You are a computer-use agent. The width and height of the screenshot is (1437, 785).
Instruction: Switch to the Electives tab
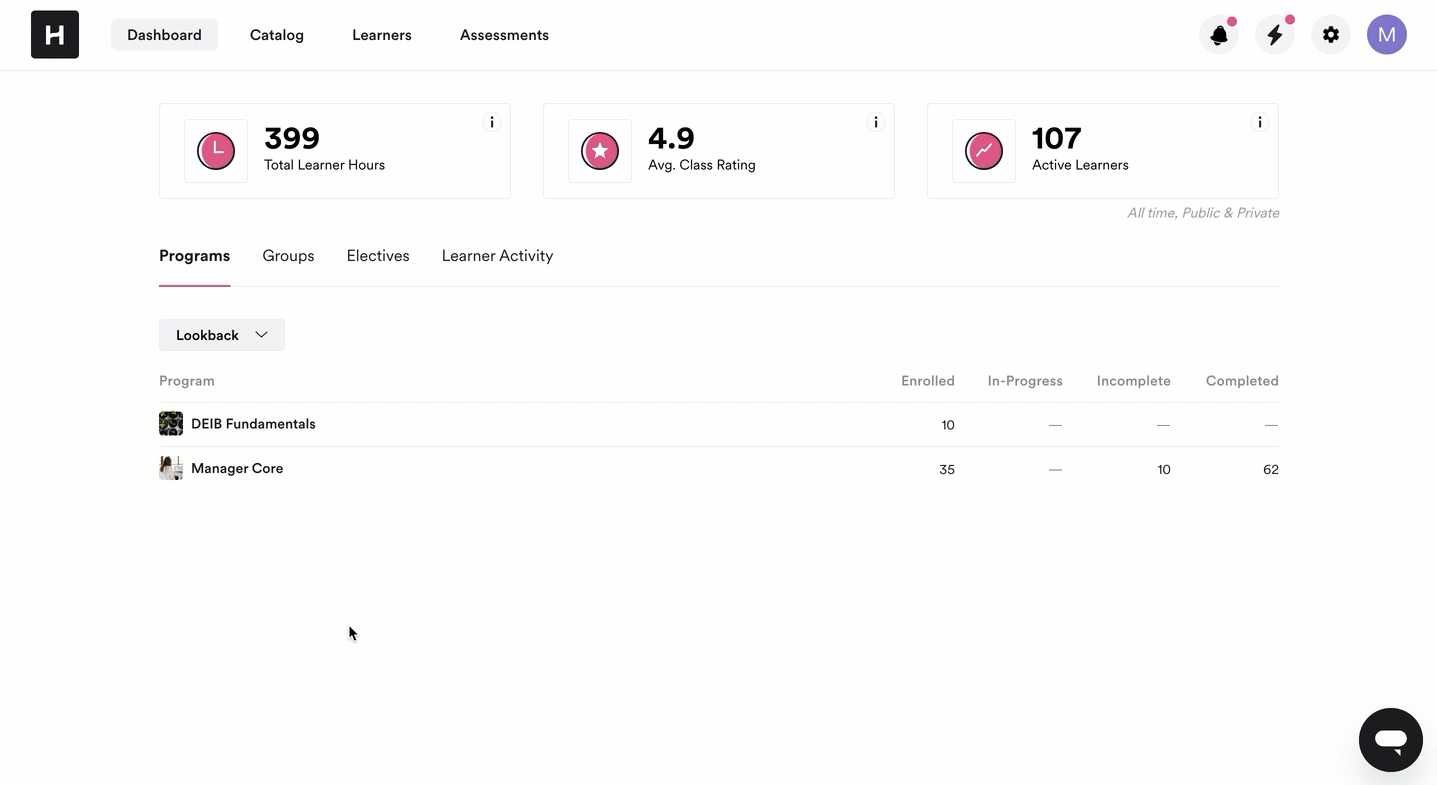(378, 256)
